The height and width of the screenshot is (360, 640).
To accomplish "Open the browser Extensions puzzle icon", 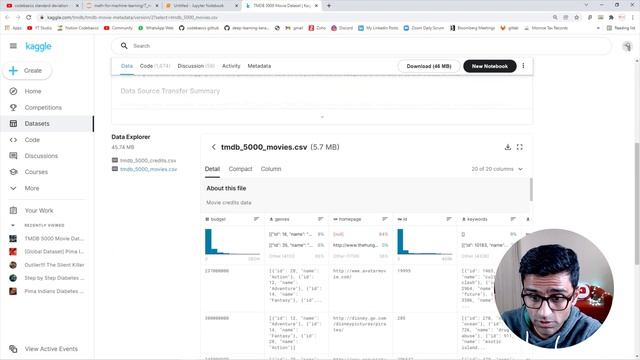I will [x=611, y=18].
